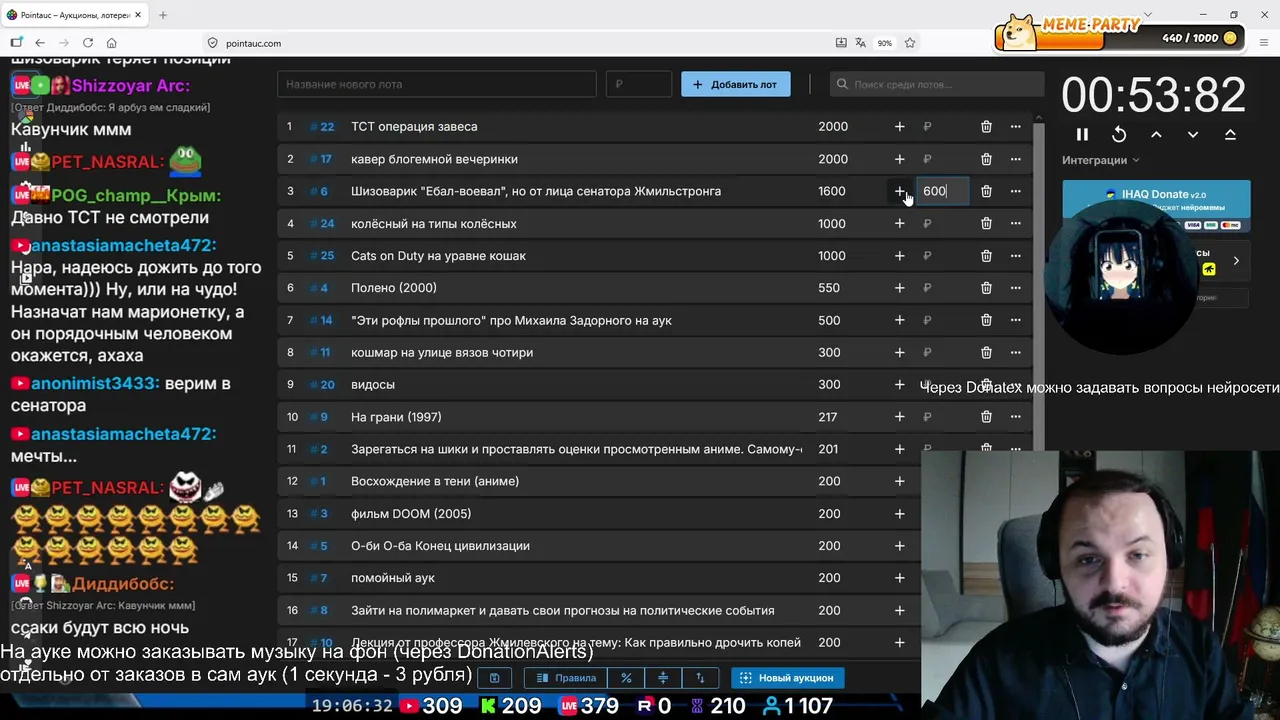The width and height of the screenshot is (1280, 720).
Task: Click the split-divide icon in bottom toolbar
Action: (x=663, y=678)
